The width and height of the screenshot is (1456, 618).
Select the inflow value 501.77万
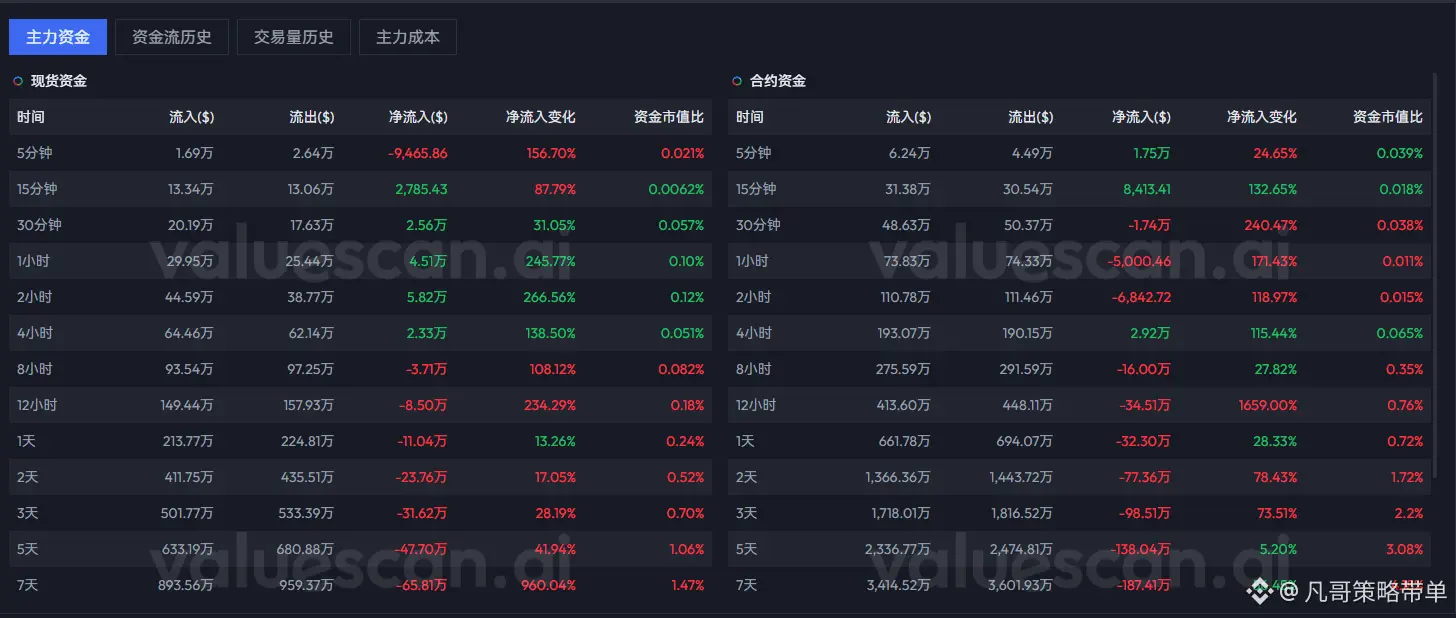pos(187,513)
